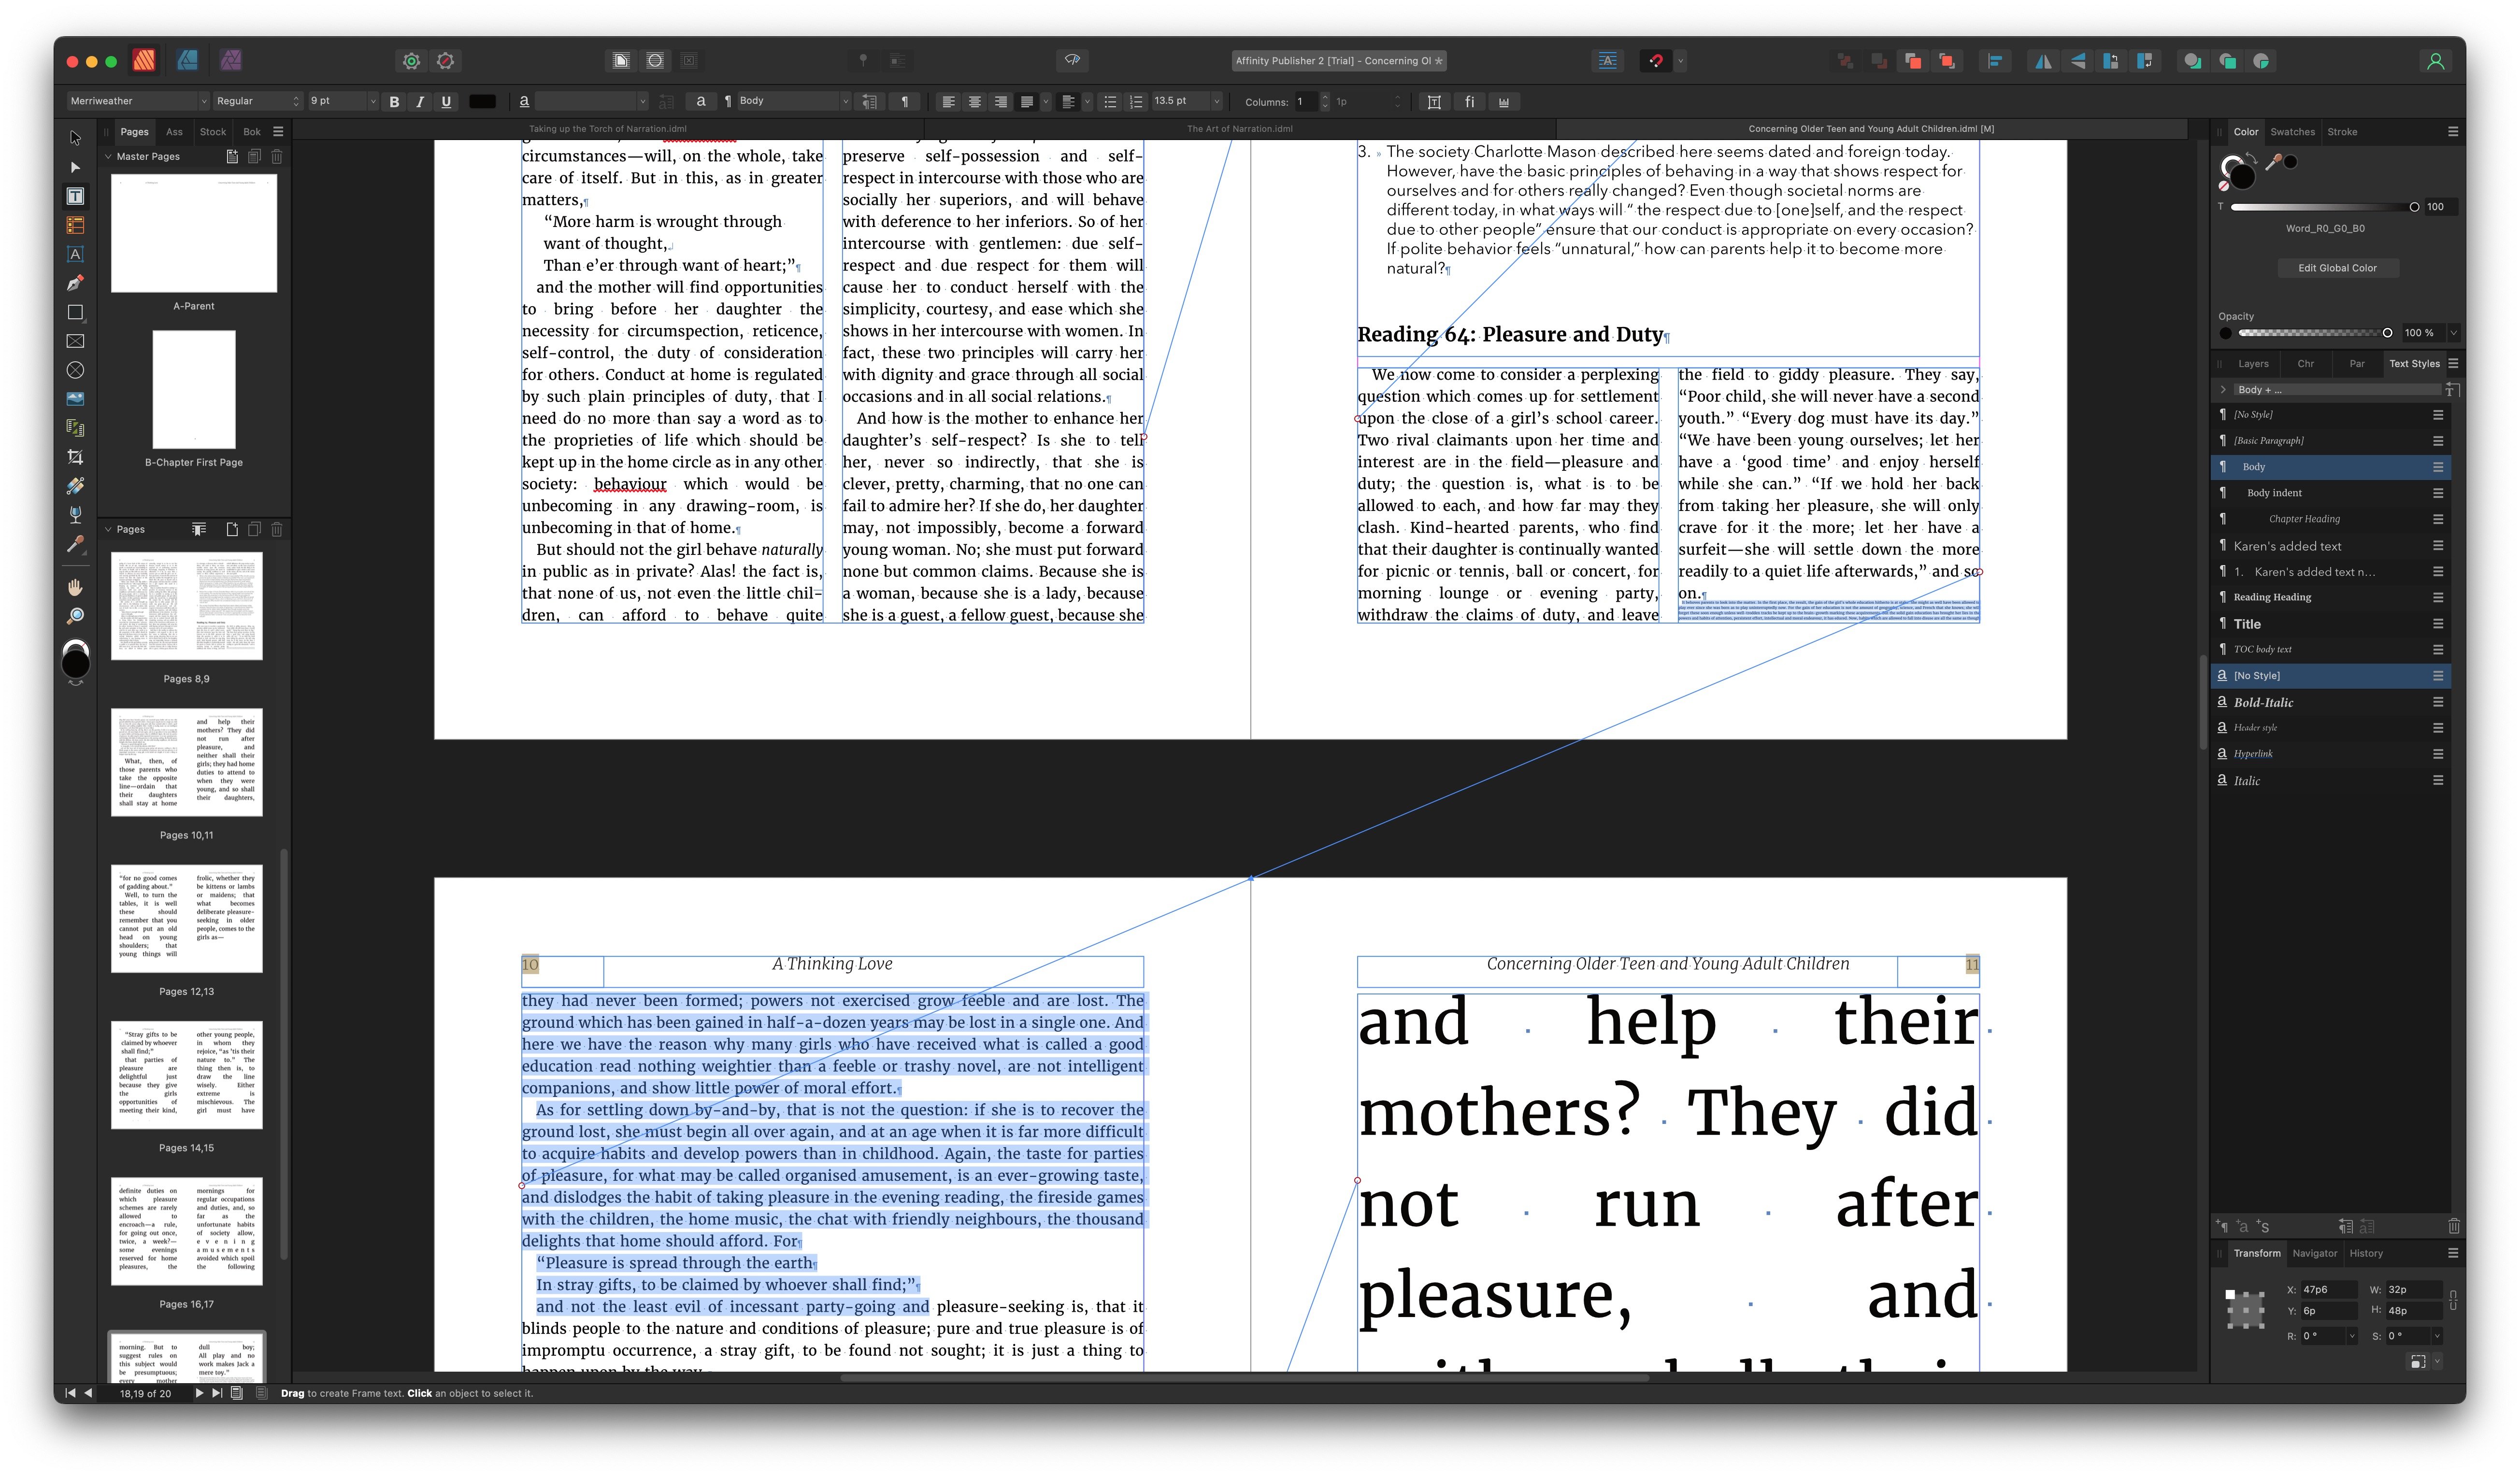
Task: Select the Frame Text tool
Action: coord(75,196)
